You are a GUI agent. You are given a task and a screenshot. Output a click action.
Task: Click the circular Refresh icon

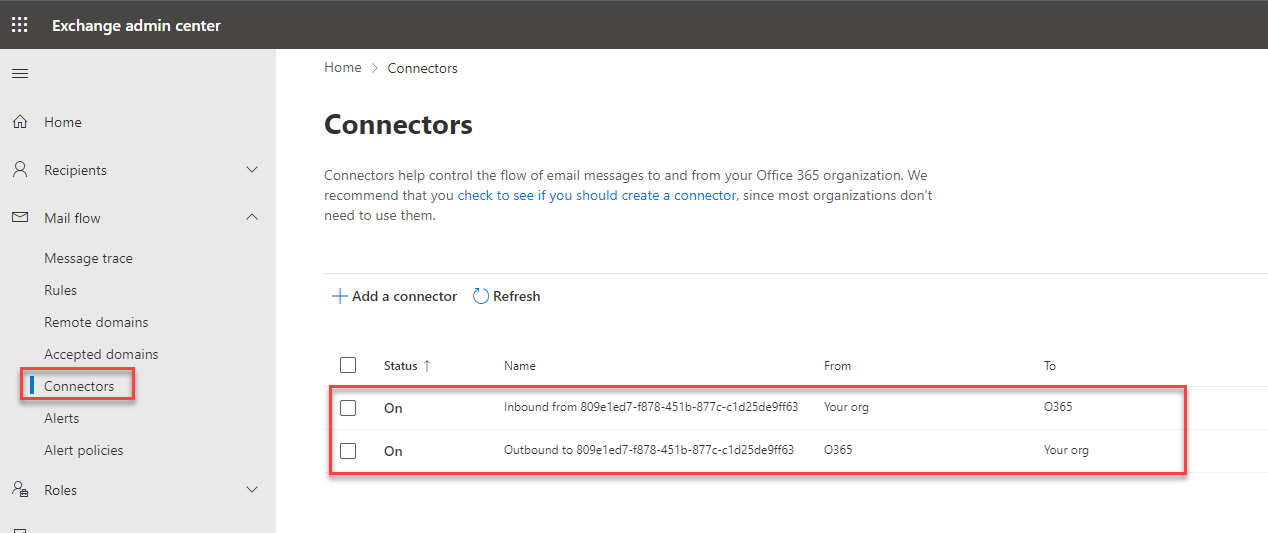click(x=481, y=296)
